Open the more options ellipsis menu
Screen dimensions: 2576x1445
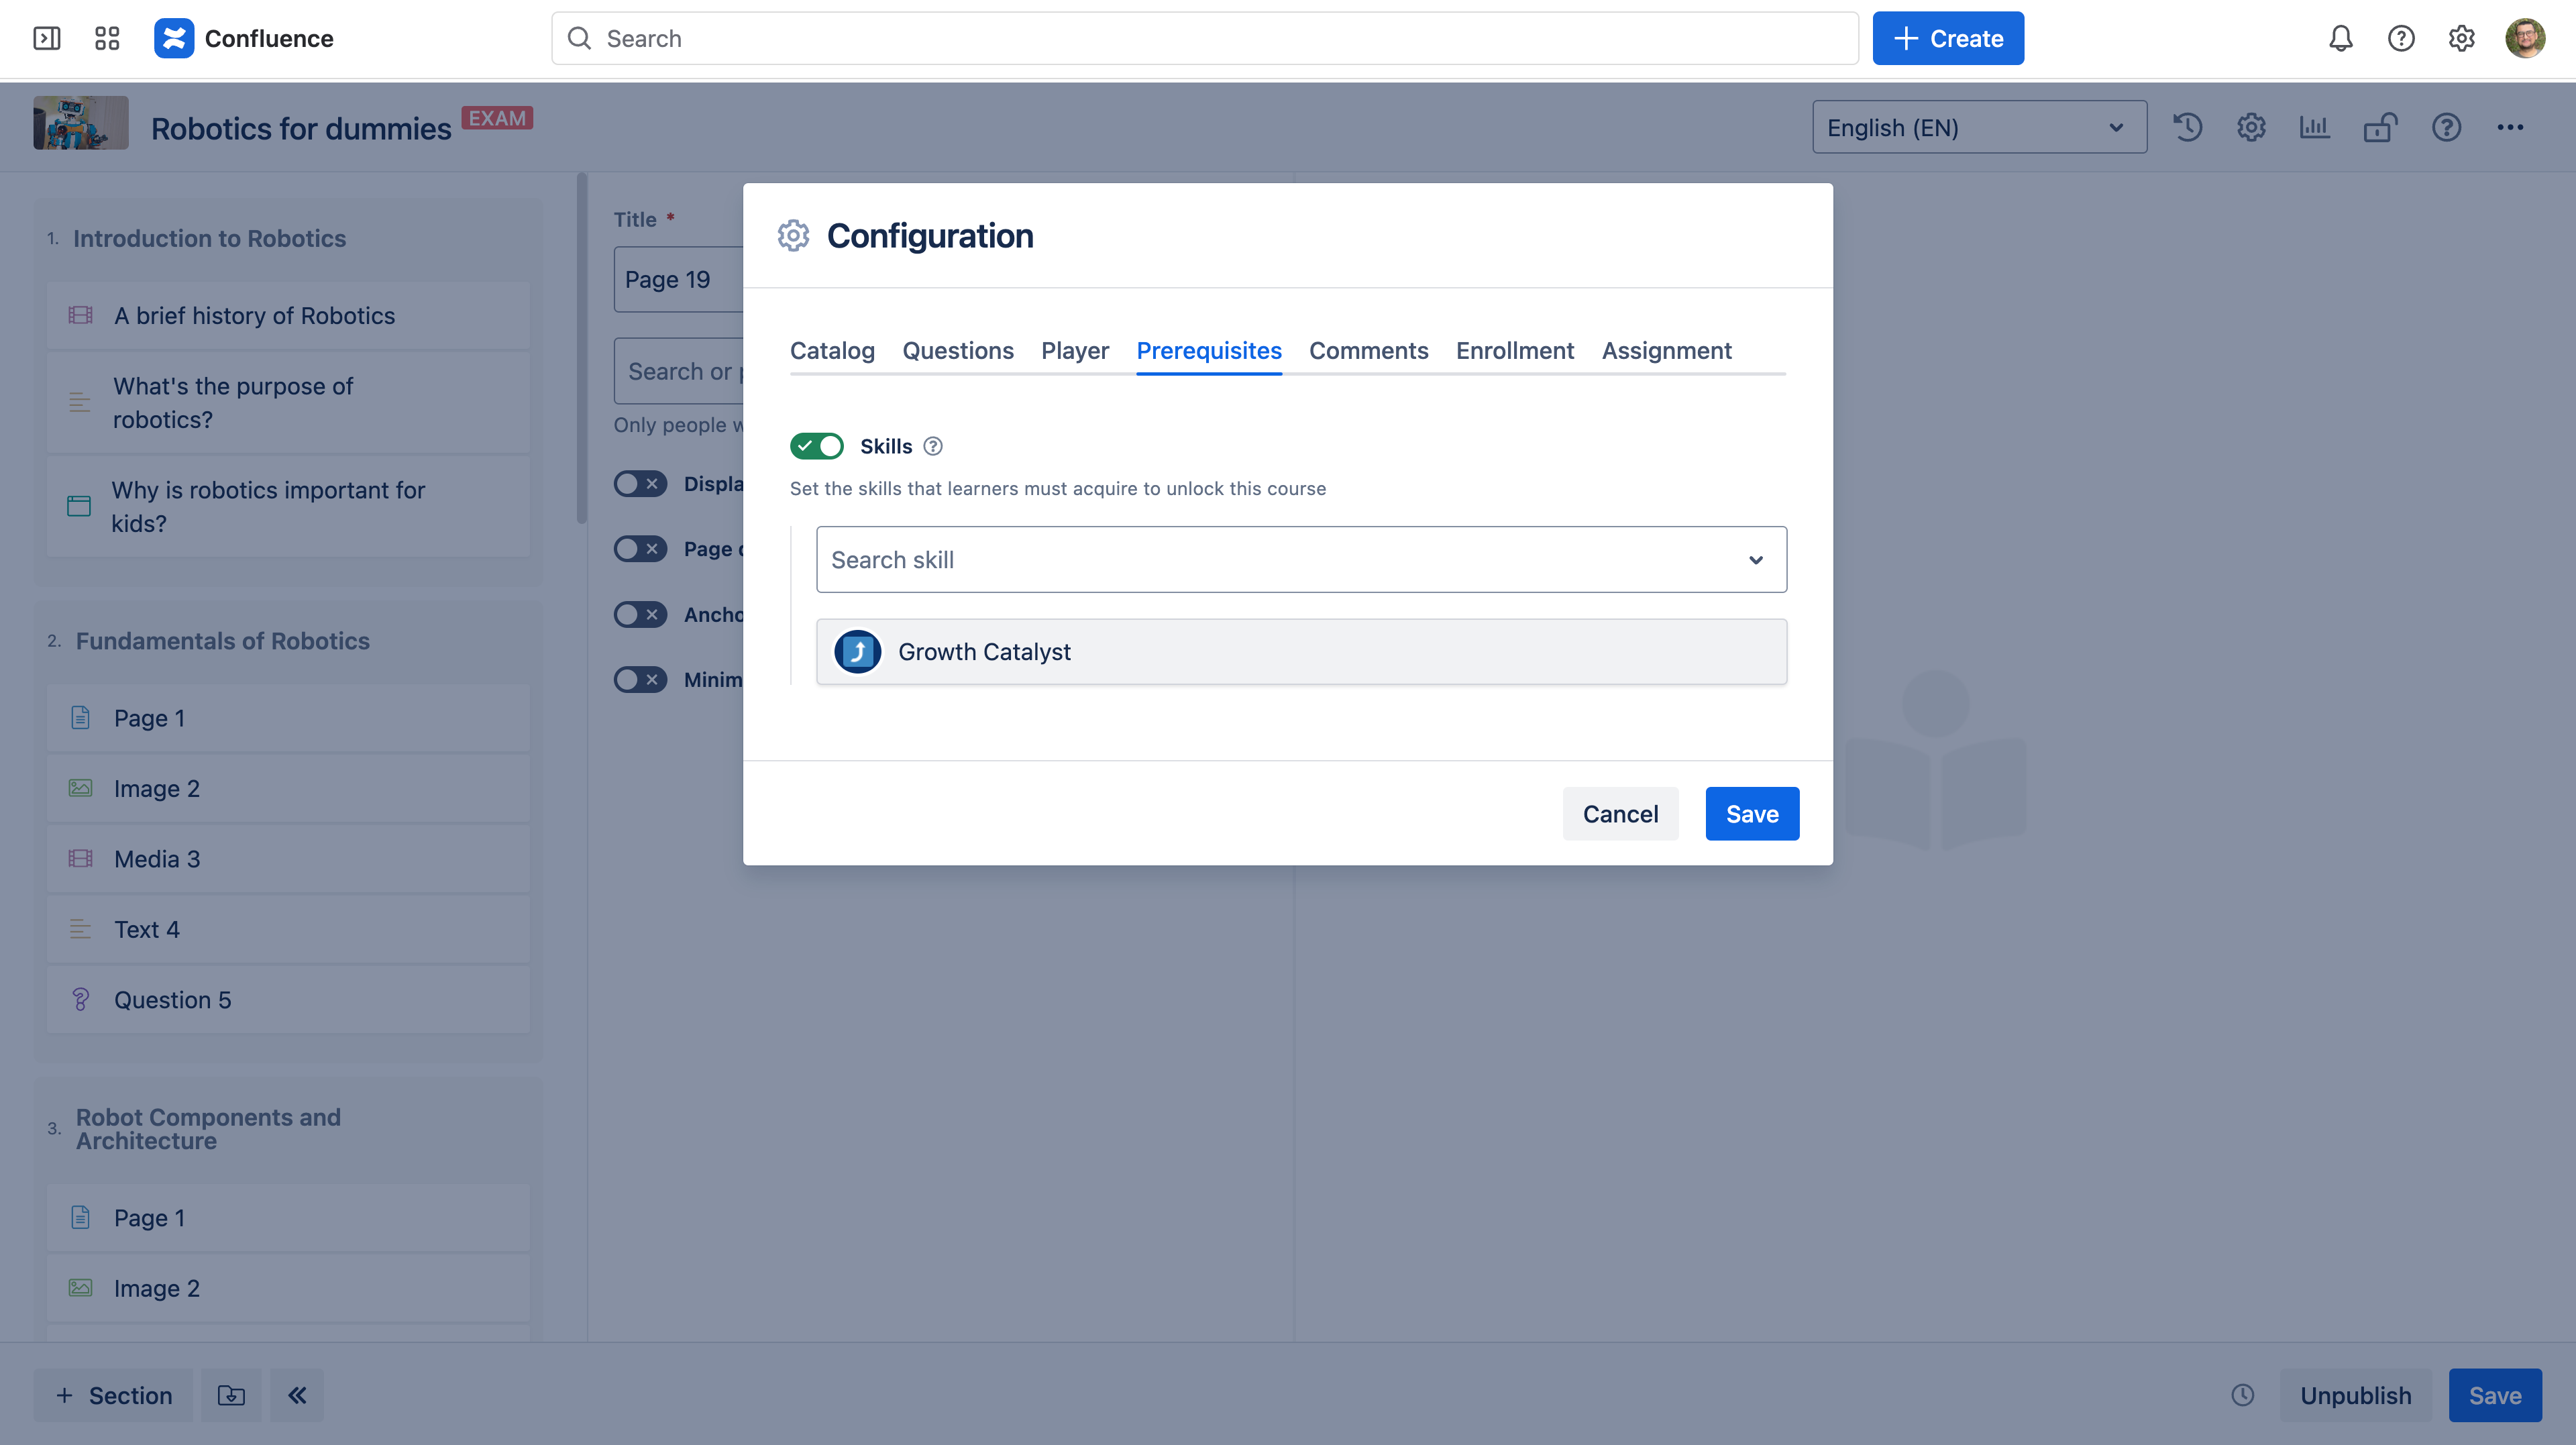[x=2510, y=127]
